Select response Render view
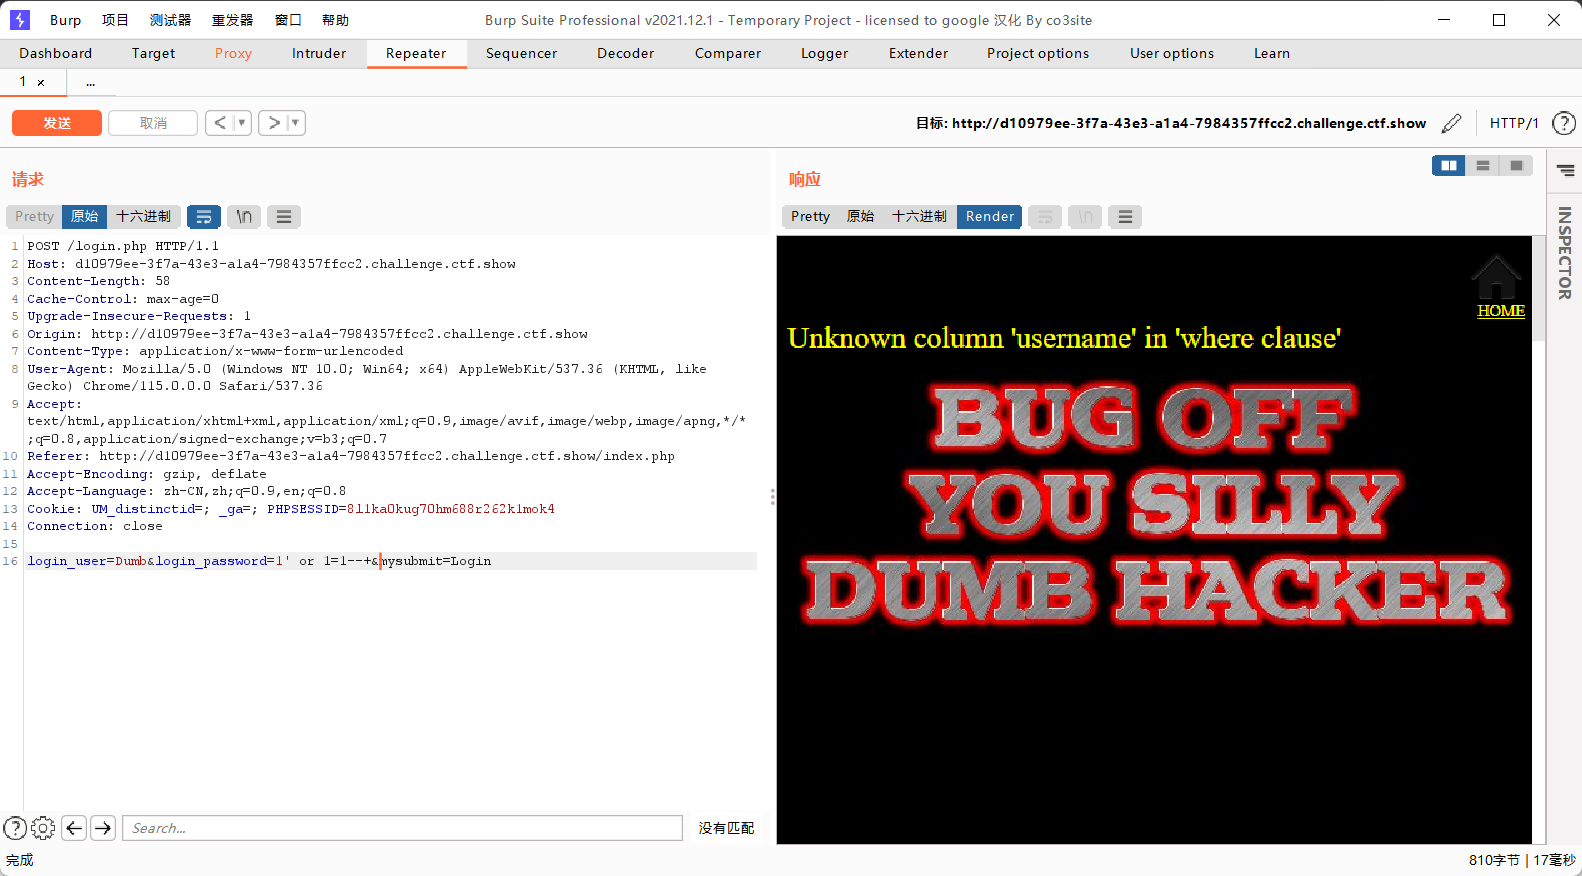This screenshot has width=1582, height=876. coord(989,216)
